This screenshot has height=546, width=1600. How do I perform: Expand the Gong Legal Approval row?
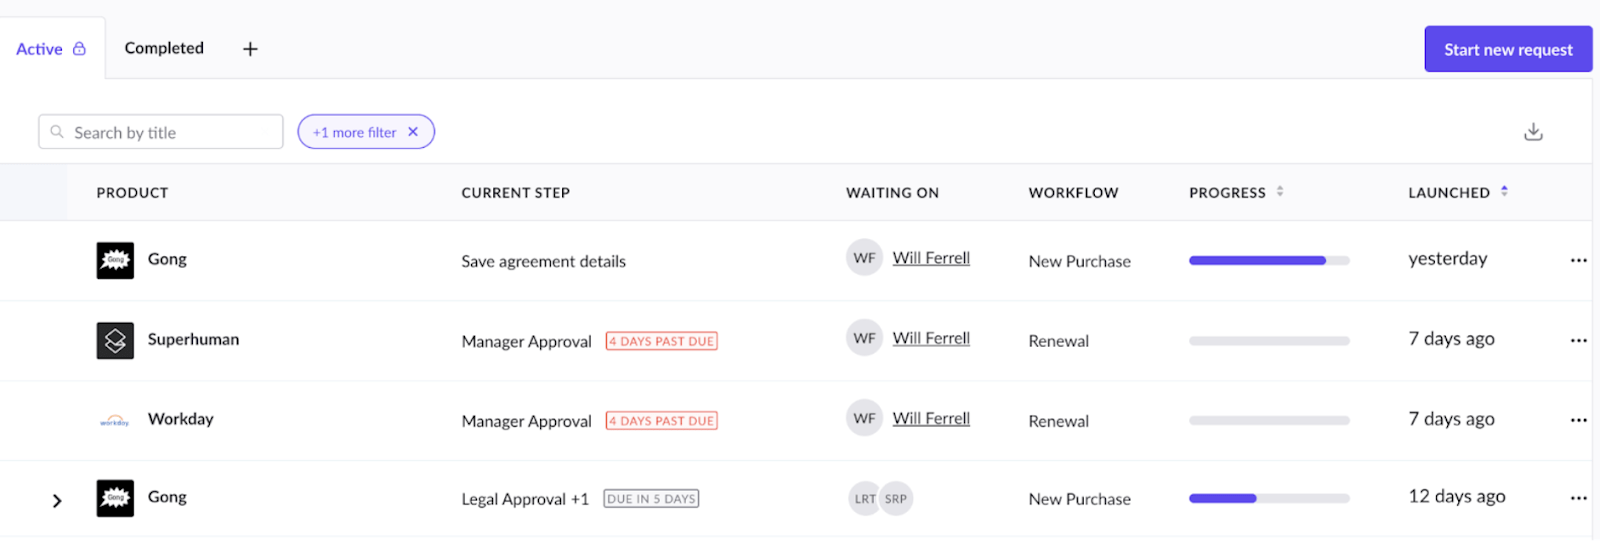click(x=57, y=501)
